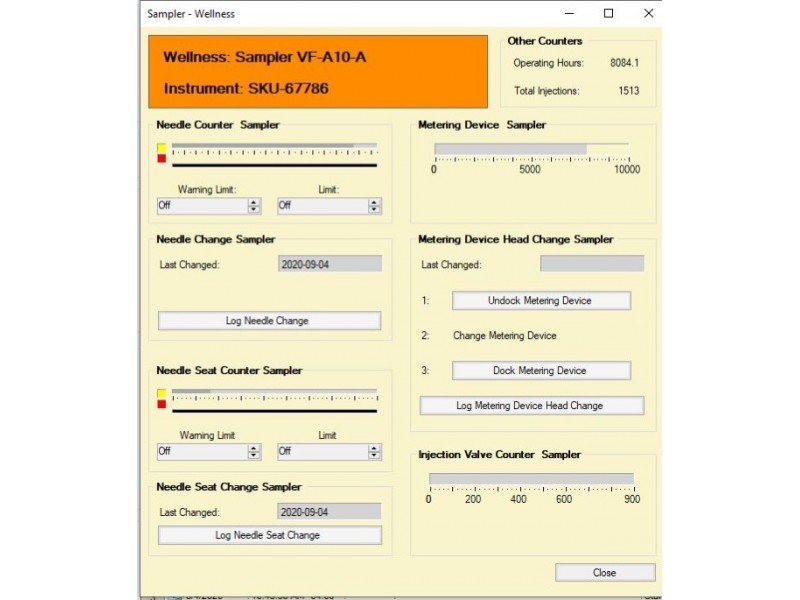The height and width of the screenshot is (600, 800).
Task: Click 'Change Metering Device' step label
Action: [x=505, y=336]
